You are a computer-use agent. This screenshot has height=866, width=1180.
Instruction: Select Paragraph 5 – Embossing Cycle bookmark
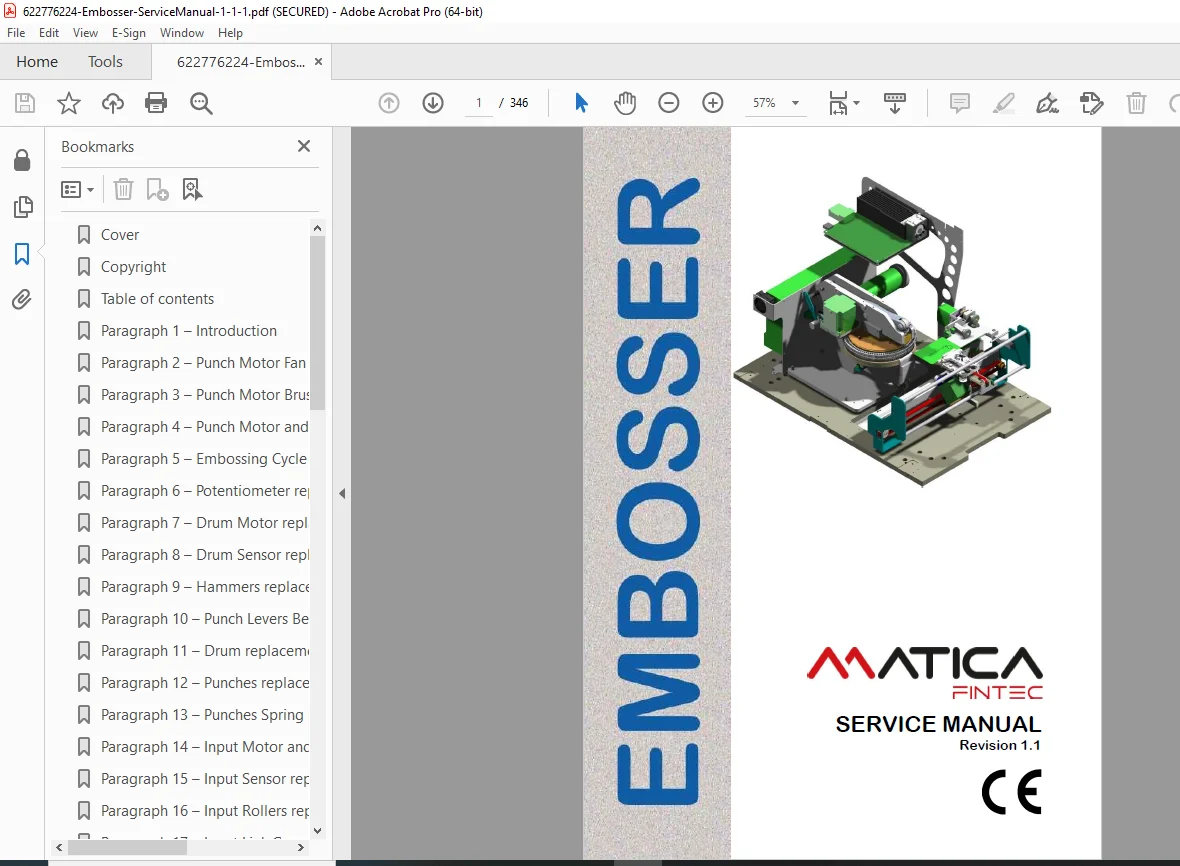click(204, 459)
